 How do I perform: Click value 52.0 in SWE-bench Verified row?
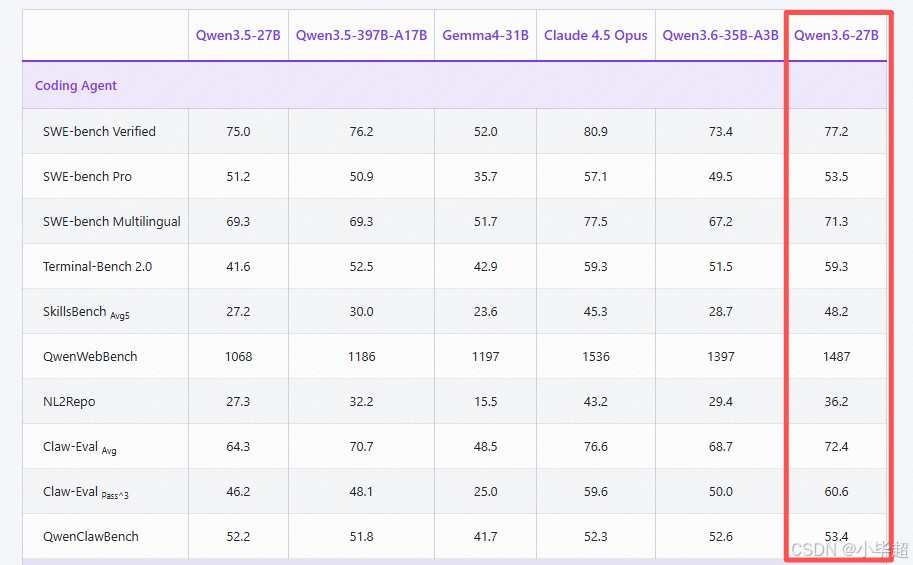click(485, 132)
